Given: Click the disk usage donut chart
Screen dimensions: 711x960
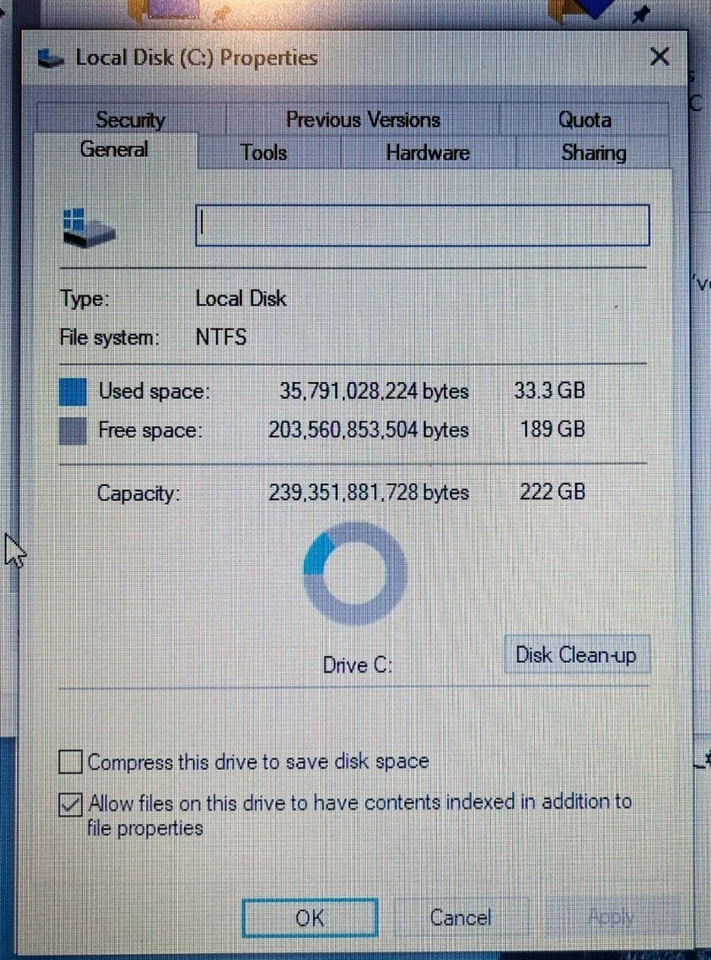Looking at the screenshot, I should (355, 574).
